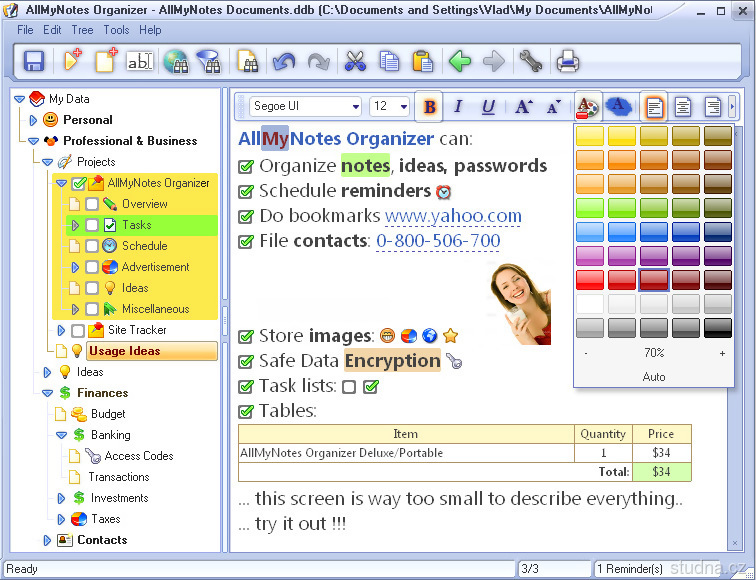
Task: Align text left icon
Action: tap(654, 106)
